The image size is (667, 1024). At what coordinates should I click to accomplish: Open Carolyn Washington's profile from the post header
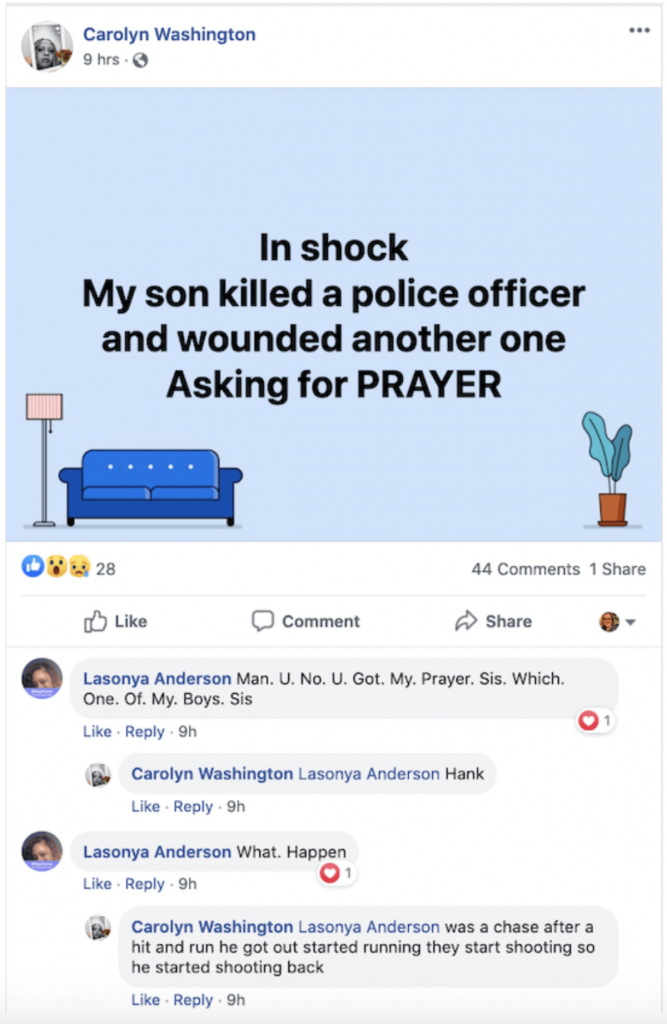pos(169,35)
